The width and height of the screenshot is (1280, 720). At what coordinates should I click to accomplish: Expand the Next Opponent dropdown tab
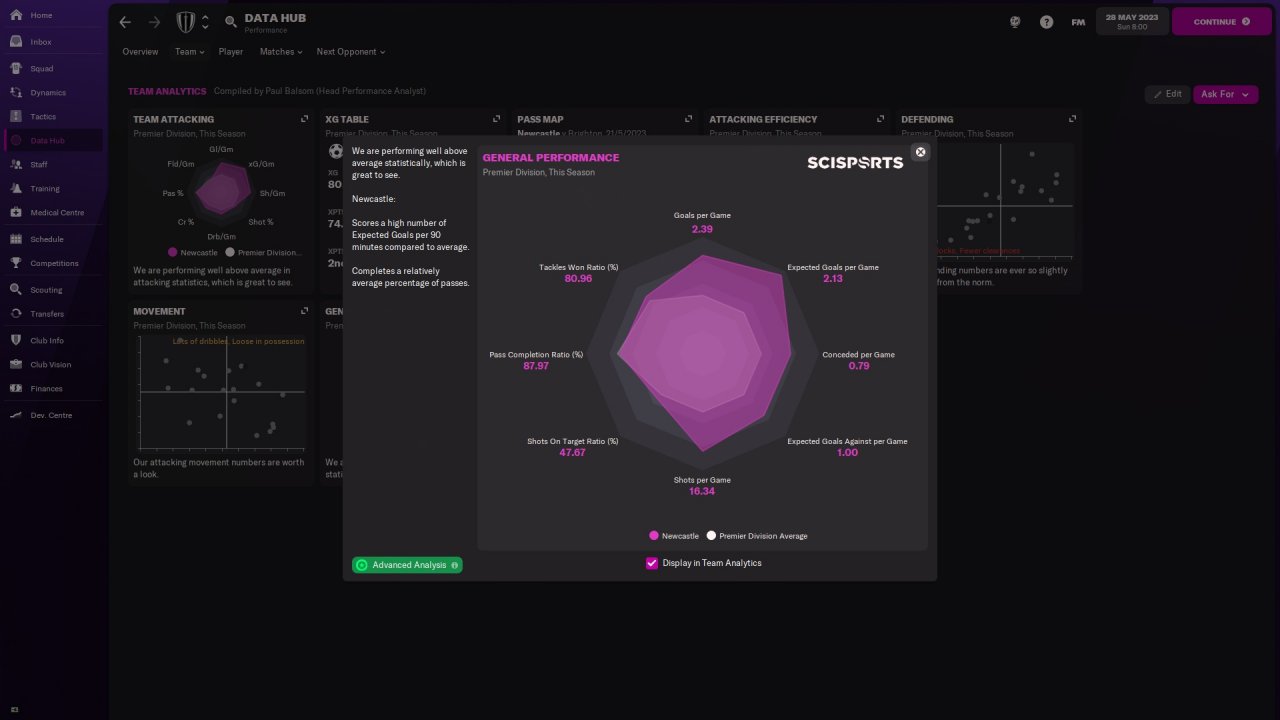pyautogui.click(x=351, y=52)
